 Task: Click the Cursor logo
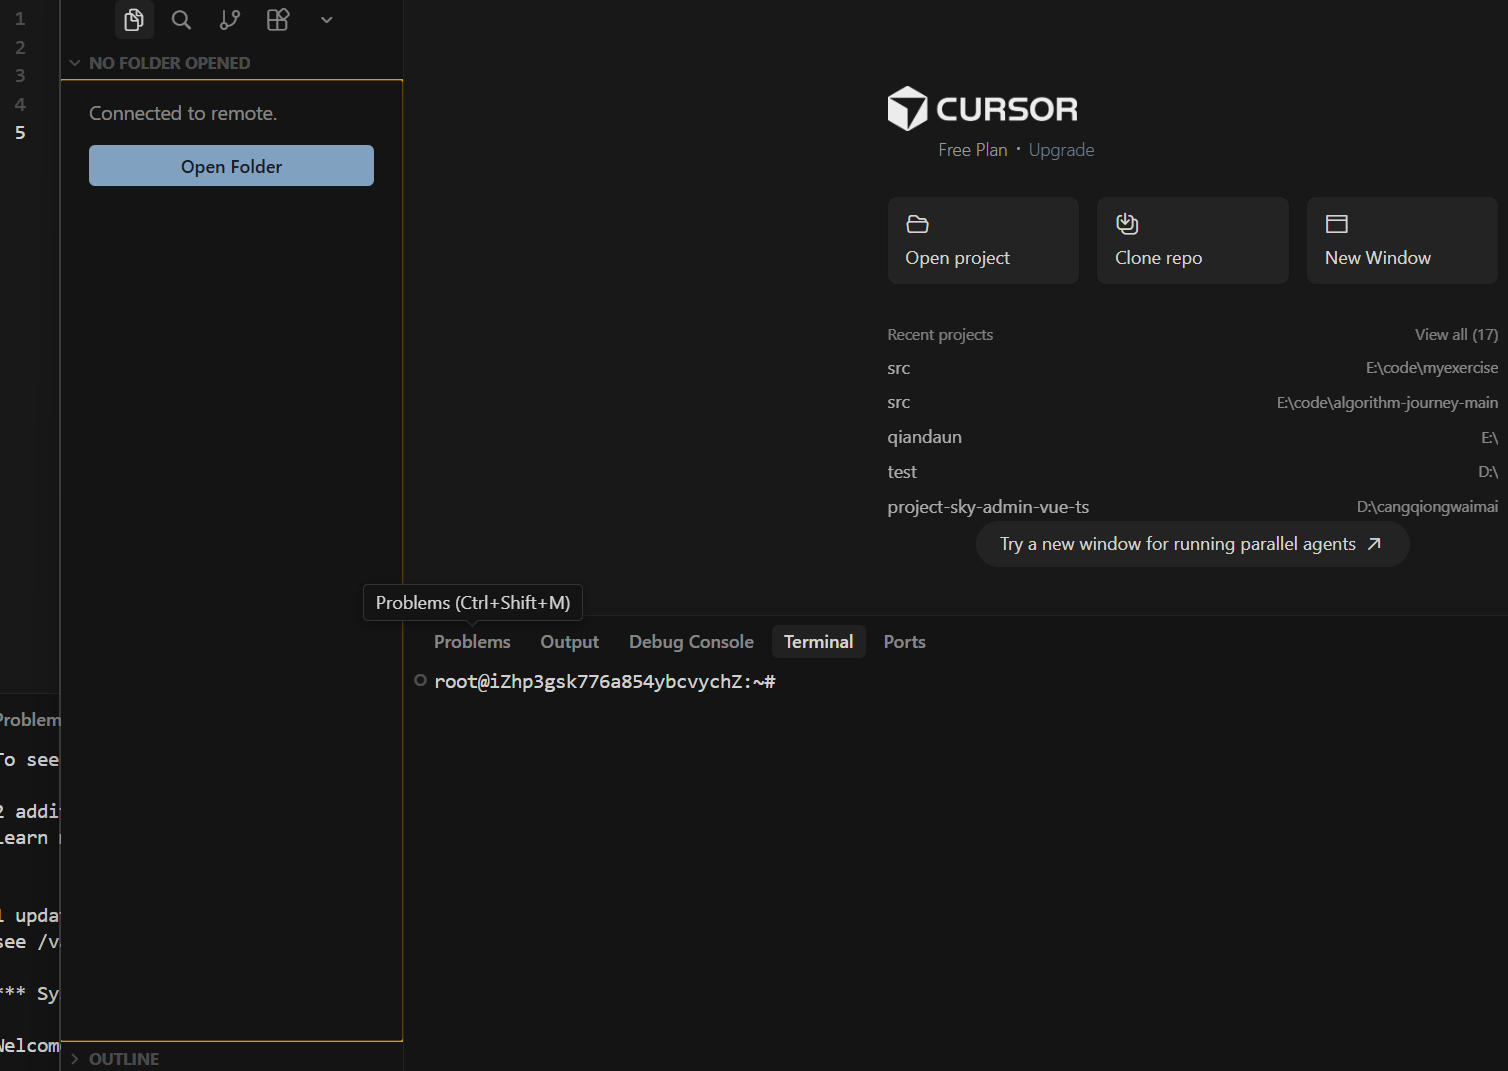(983, 108)
